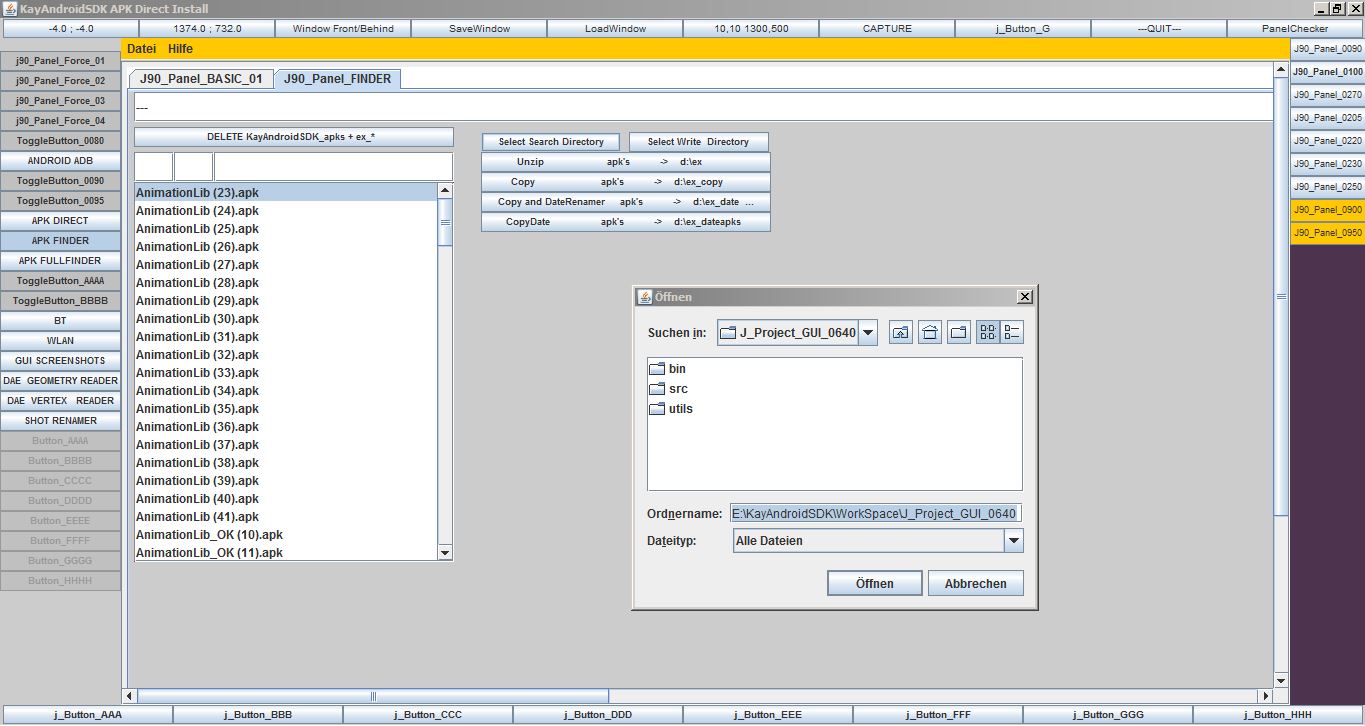Create a new folder in the dialog
The height and width of the screenshot is (726, 1365).
coord(959,333)
